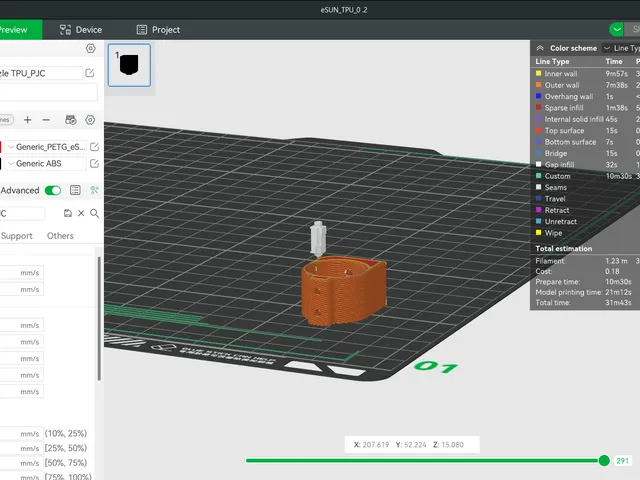Open Line Type color scheme dropdown

click(x=621, y=48)
